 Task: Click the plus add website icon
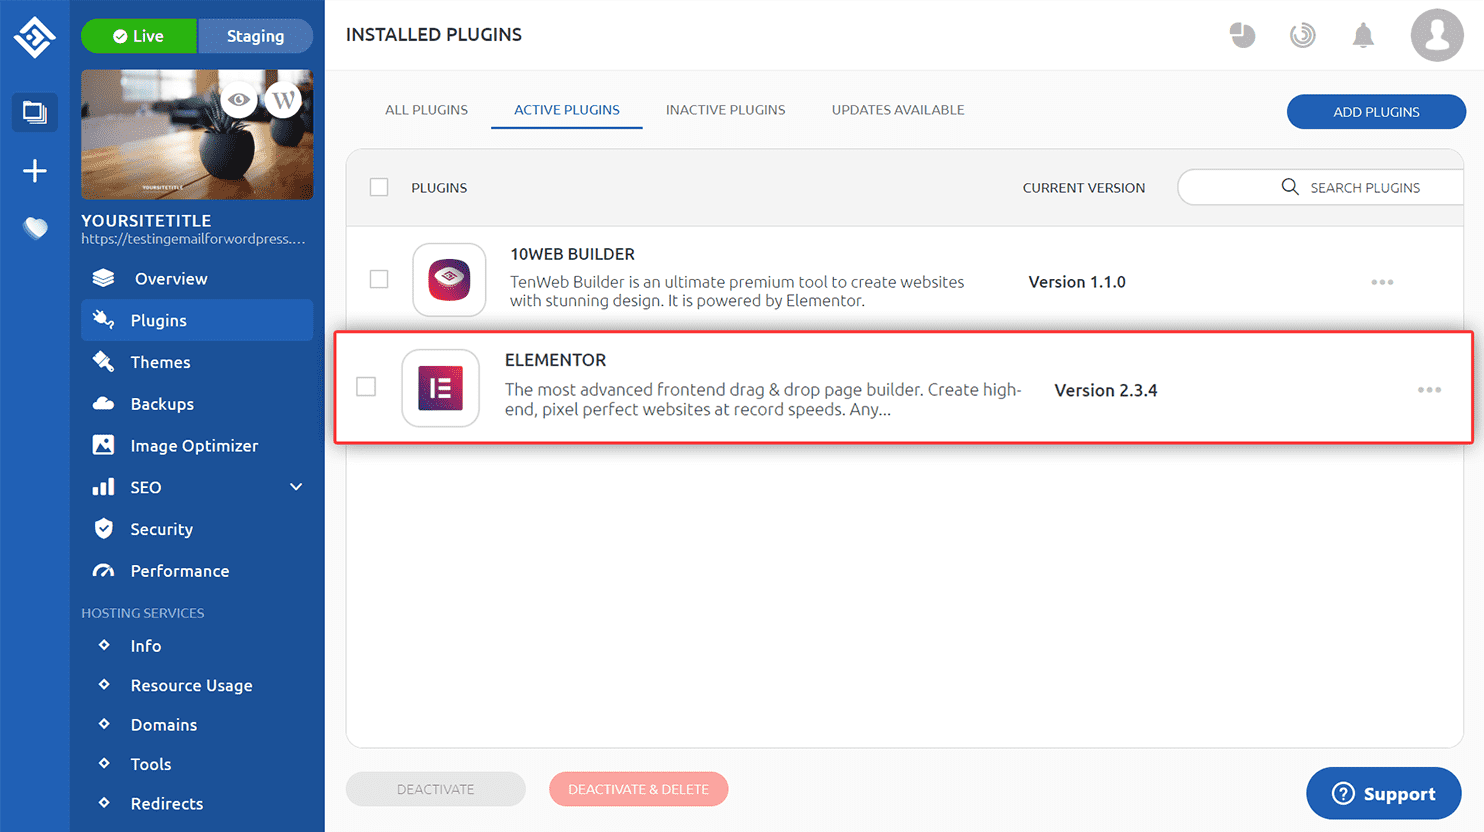click(35, 171)
